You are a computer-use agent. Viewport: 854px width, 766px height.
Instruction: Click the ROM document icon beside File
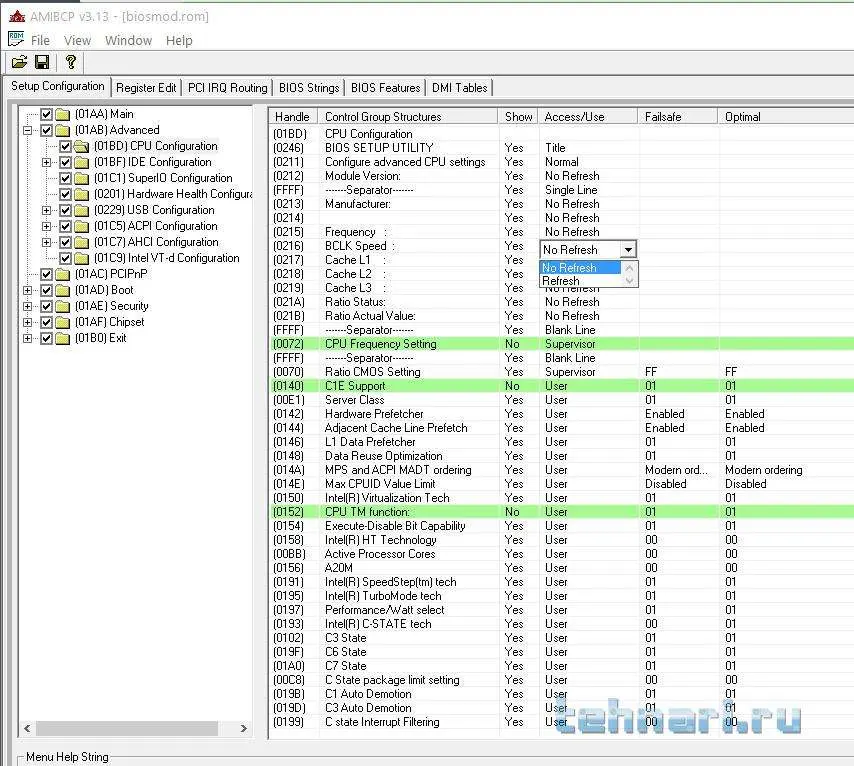(x=15, y=40)
